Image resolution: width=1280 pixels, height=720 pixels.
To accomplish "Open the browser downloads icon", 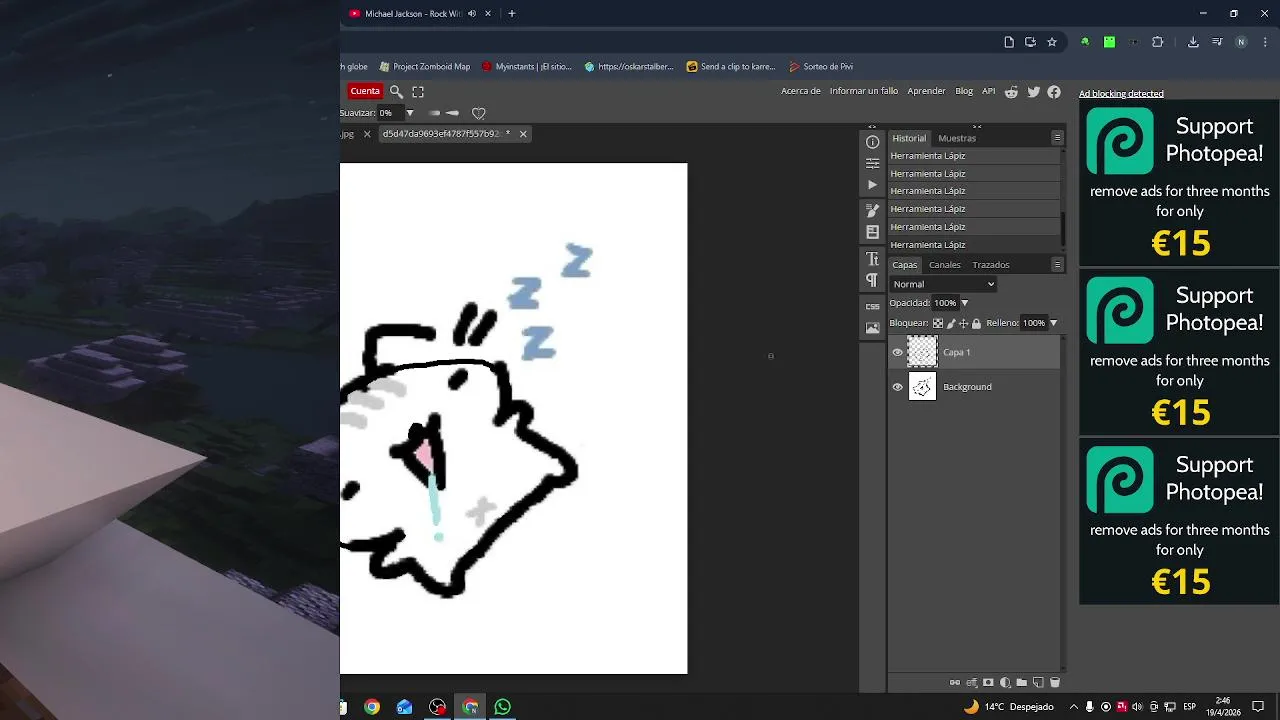I will 1193,42.
